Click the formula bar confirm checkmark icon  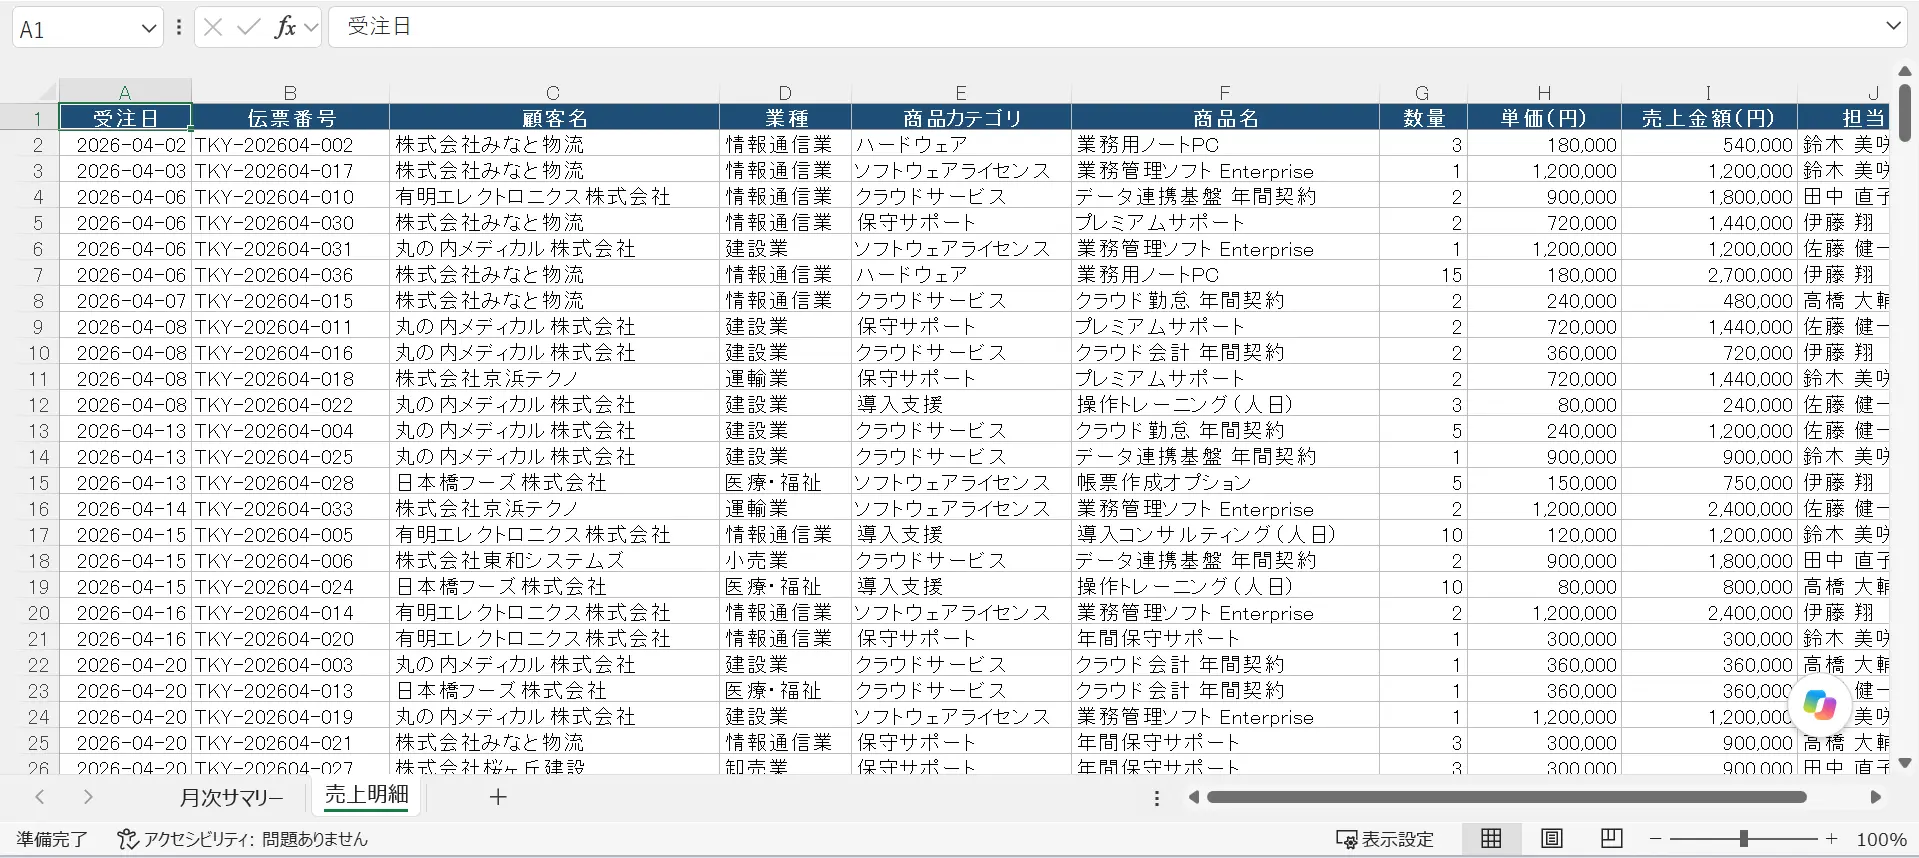click(x=248, y=27)
